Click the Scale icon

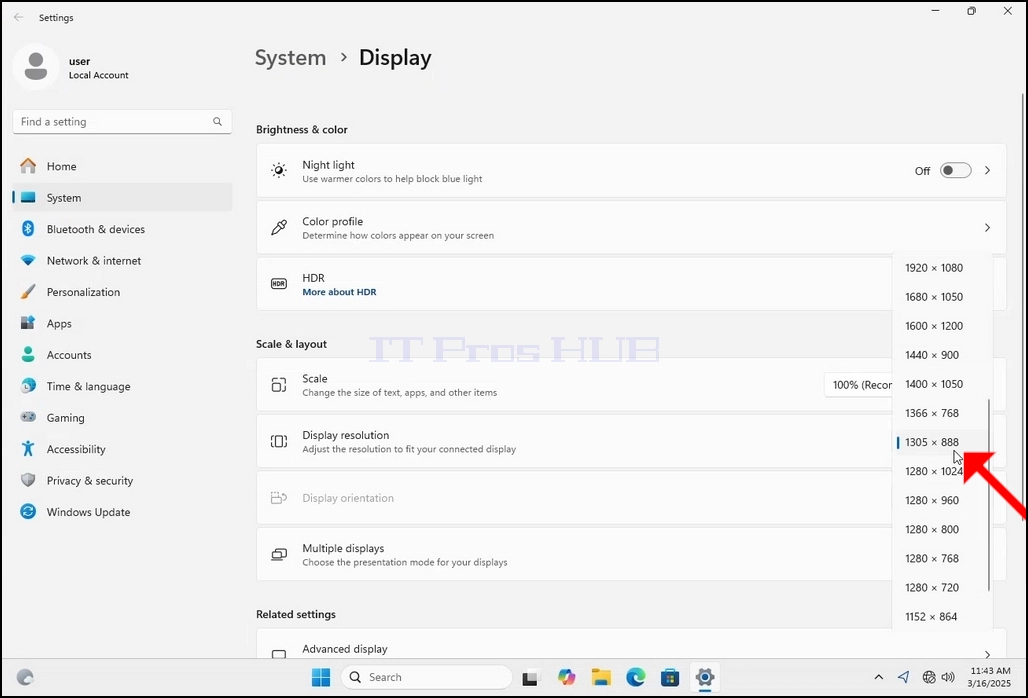coord(279,385)
